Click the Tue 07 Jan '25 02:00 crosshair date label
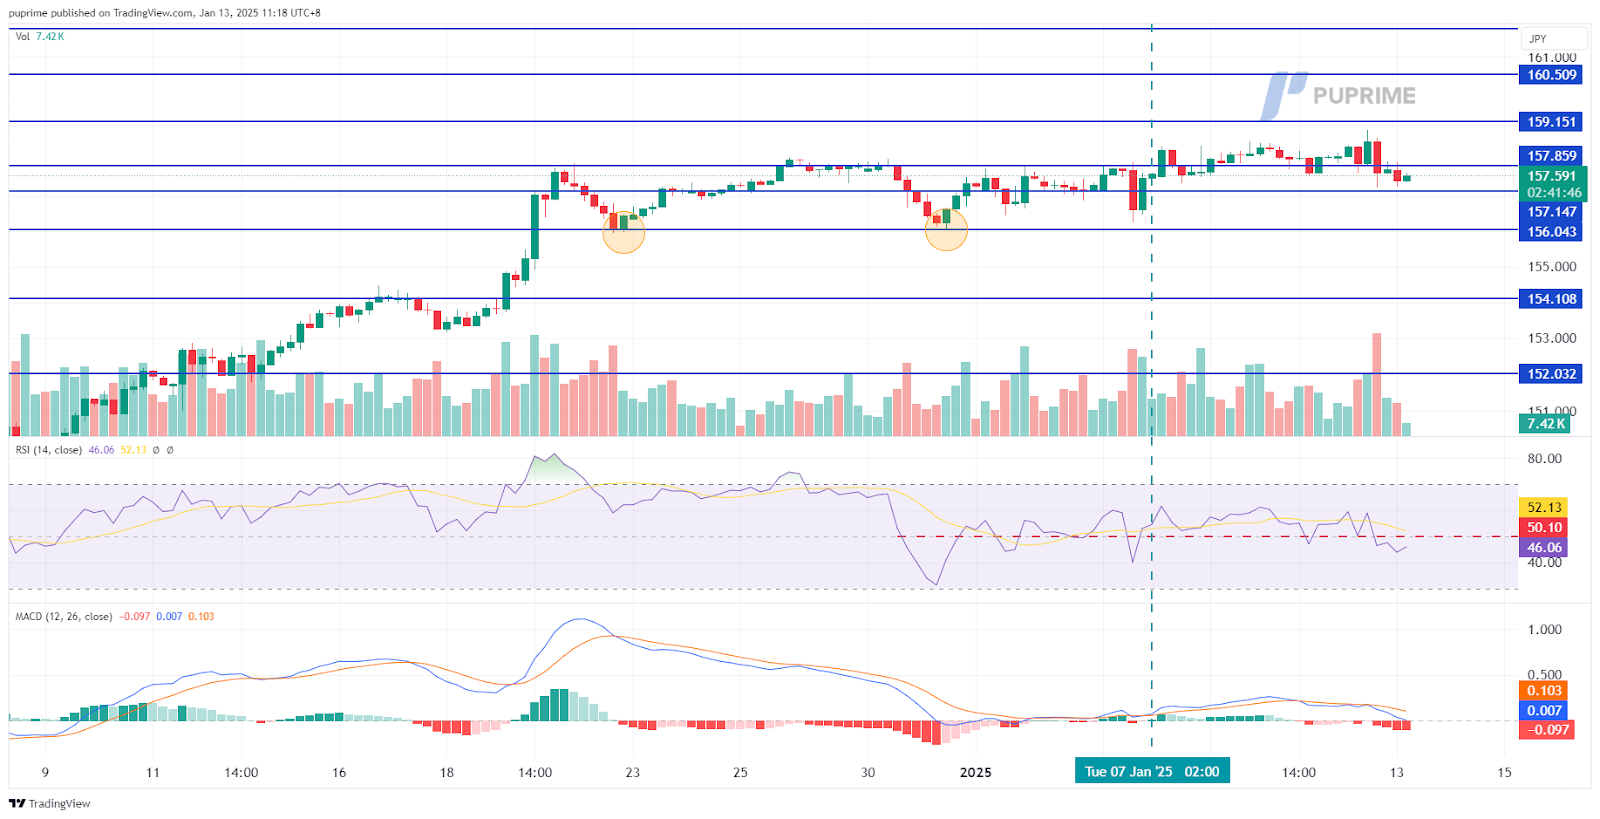The width and height of the screenshot is (1600, 819). pyautogui.click(x=1152, y=771)
